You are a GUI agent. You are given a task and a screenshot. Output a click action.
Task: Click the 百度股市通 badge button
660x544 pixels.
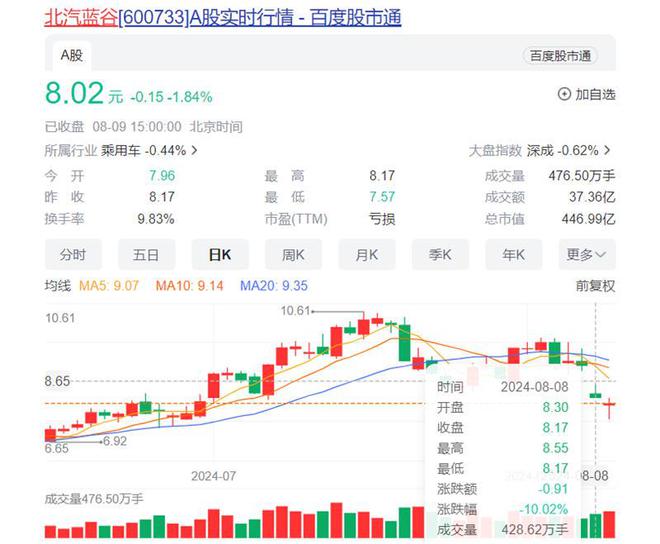point(560,56)
